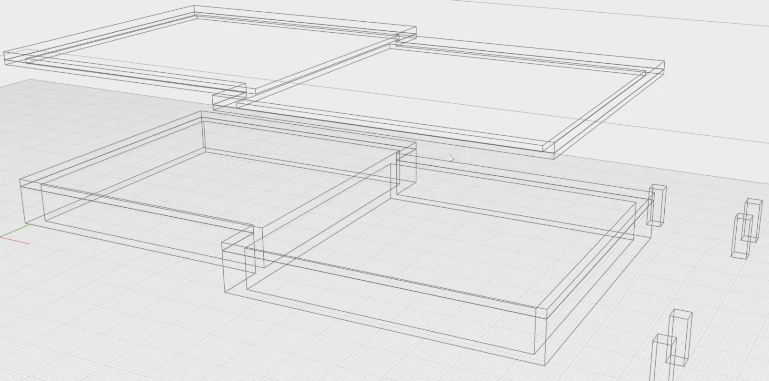769x381 pixels.
Task: Click the bottom front corner of right tray
Action: click(544, 365)
